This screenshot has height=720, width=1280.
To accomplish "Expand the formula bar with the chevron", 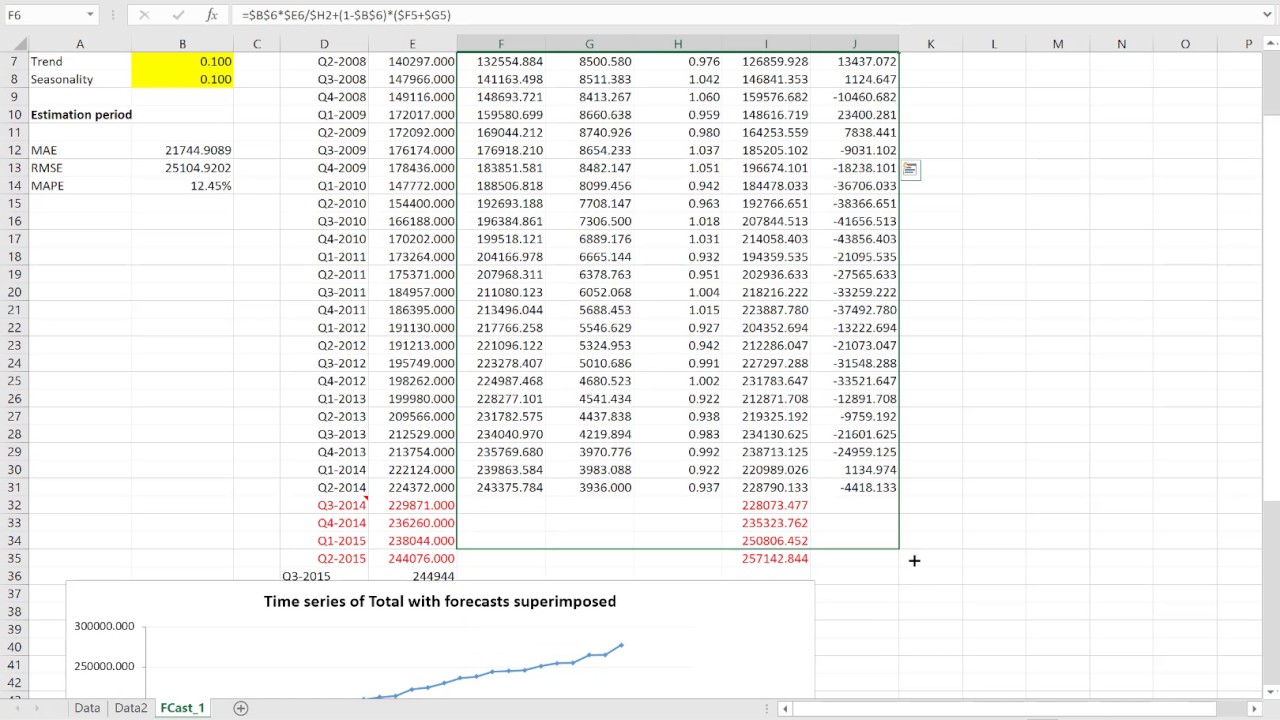I will pos(1267,15).
